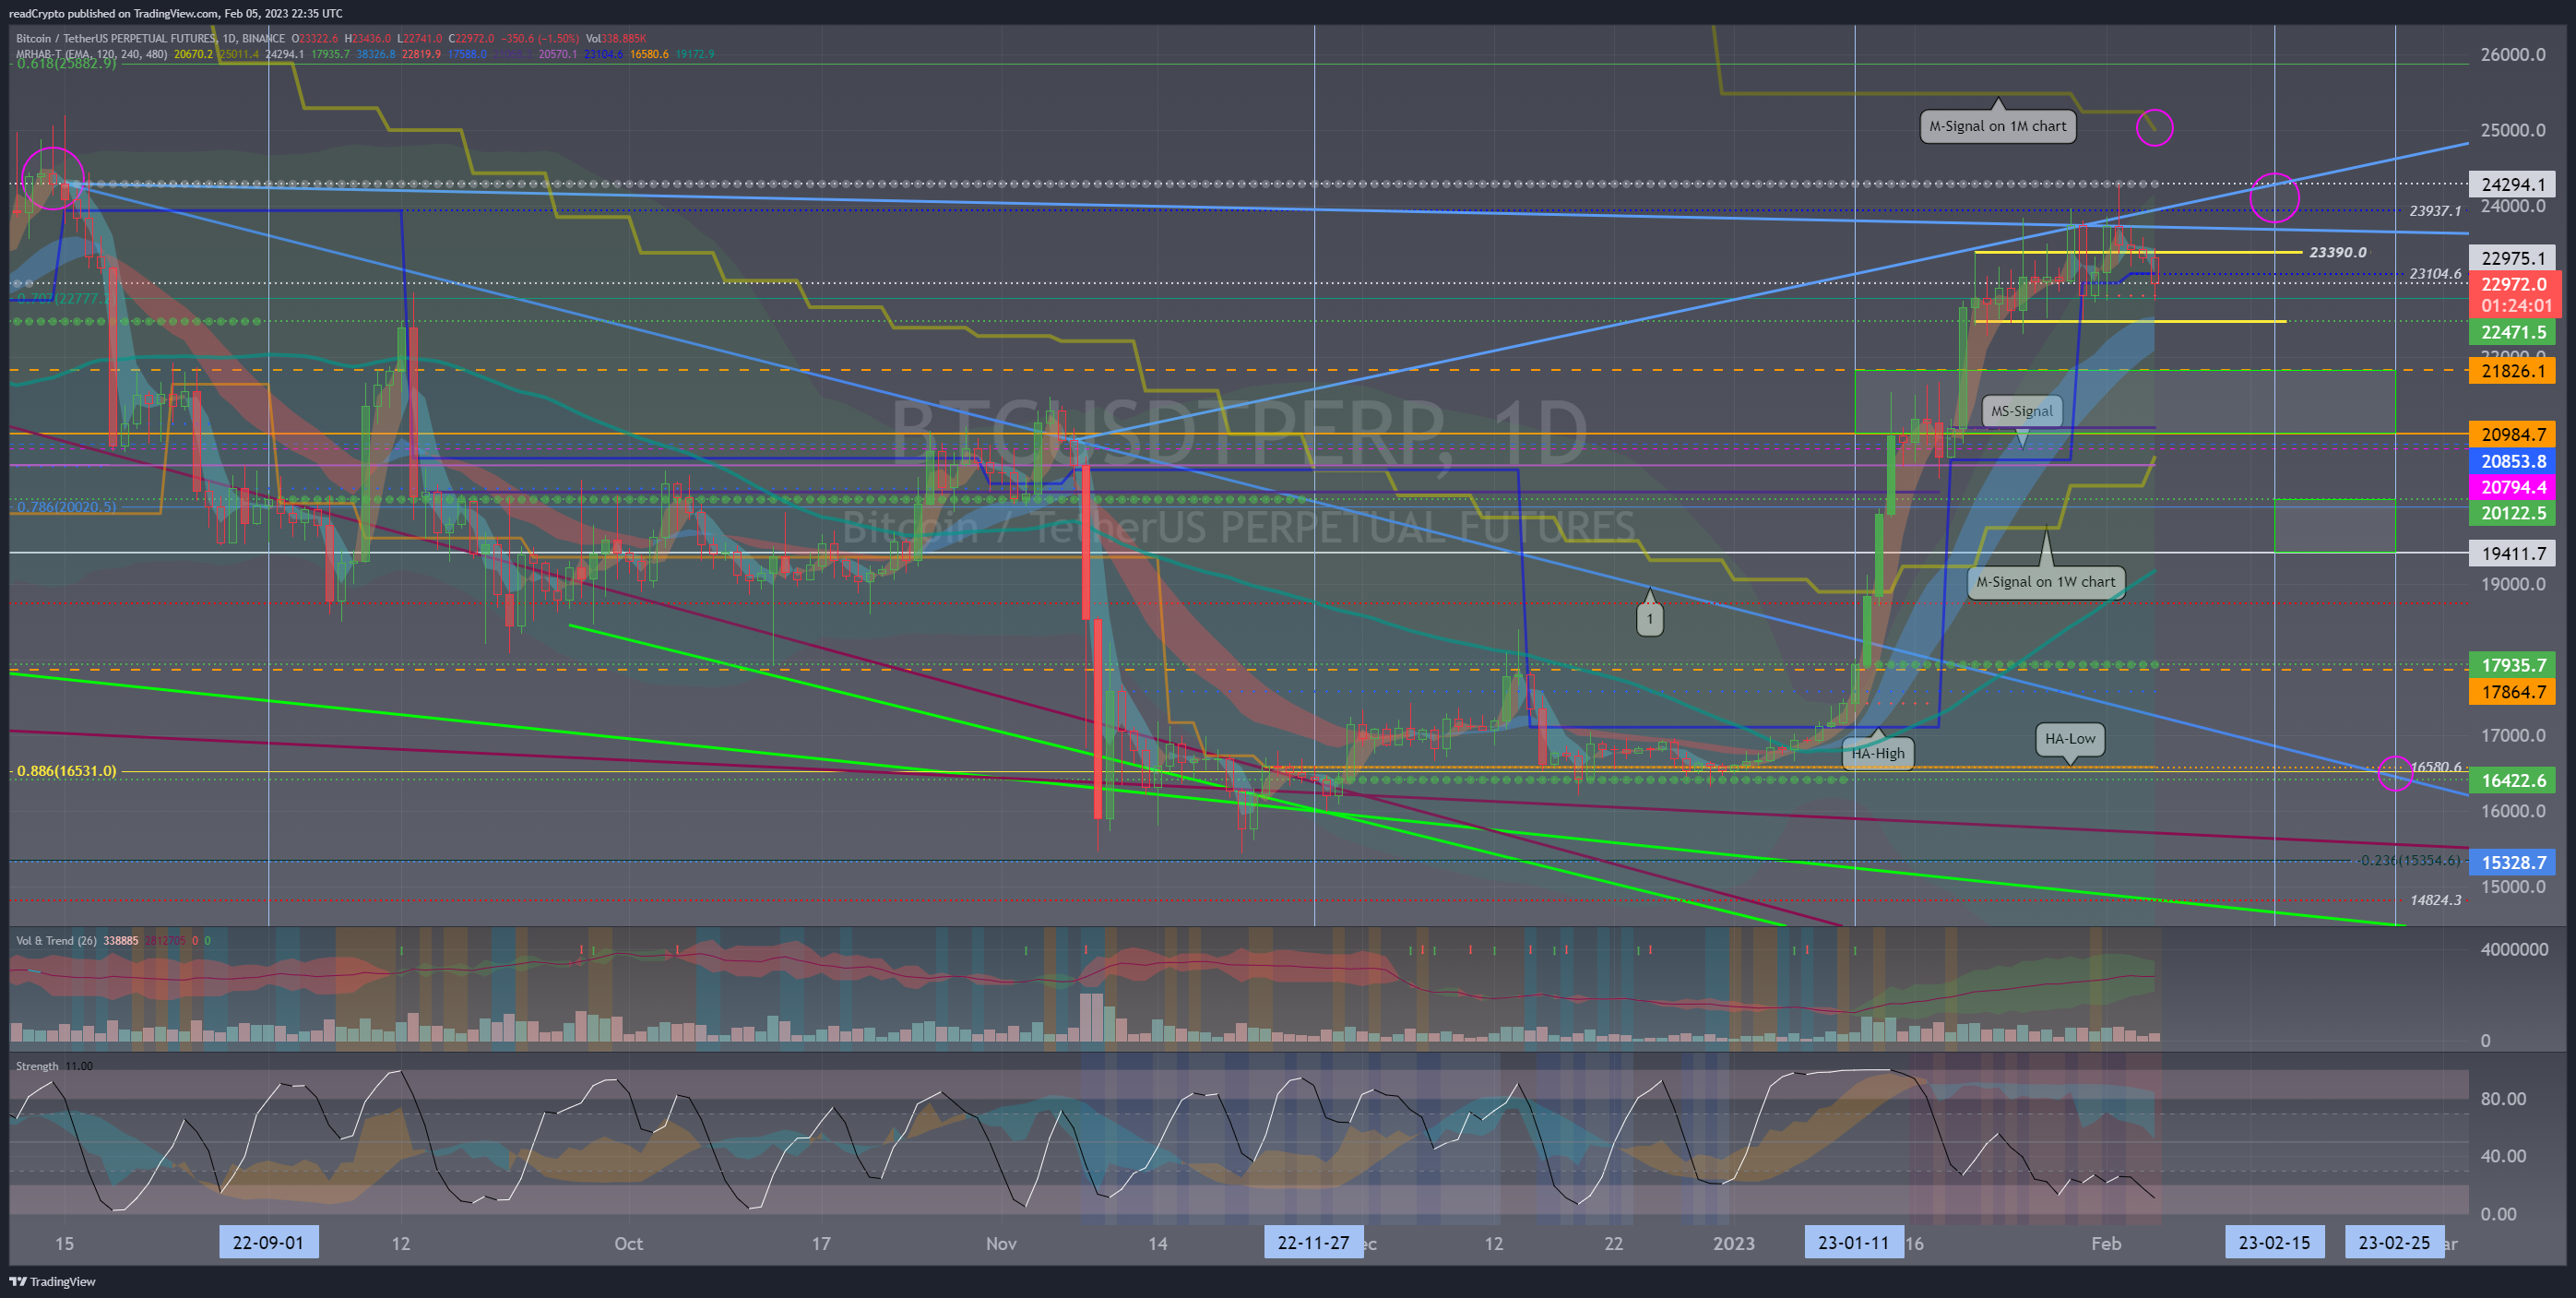This screenshot has width=2576, height=1298.
Task: Click the Vol & Trend (26) indicator label
Action: coord(56,940)
